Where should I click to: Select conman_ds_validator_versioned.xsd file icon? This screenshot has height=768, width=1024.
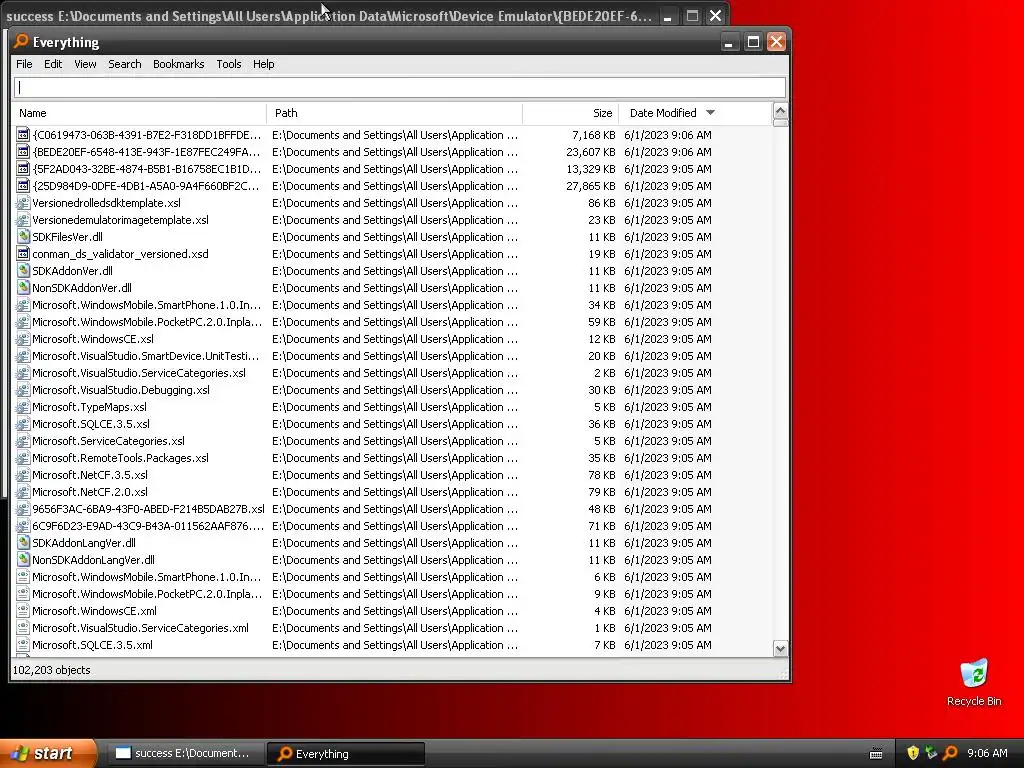tap(23, 254)
